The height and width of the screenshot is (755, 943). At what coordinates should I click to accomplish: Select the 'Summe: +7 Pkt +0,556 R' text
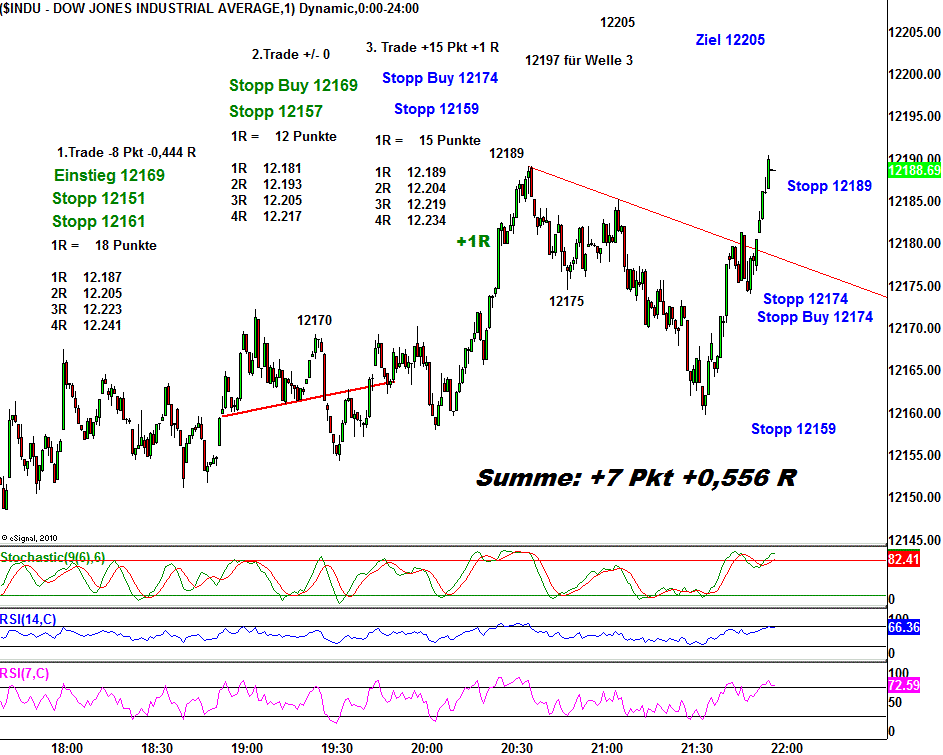[x=636, y=478]
